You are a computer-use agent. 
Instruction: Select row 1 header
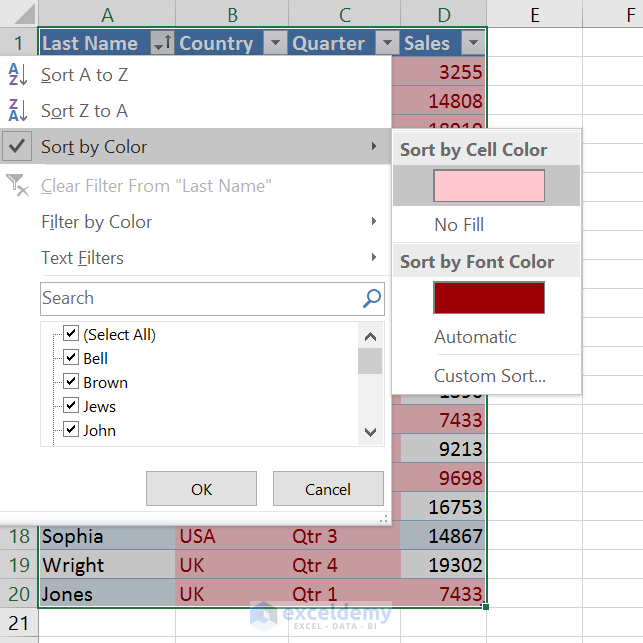(19, 43)
